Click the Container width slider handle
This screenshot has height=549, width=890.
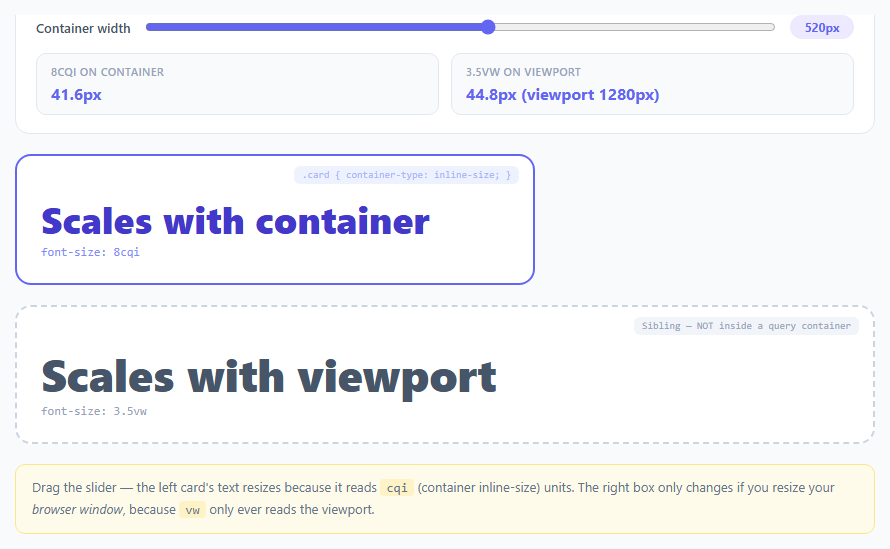click(488, 27)
